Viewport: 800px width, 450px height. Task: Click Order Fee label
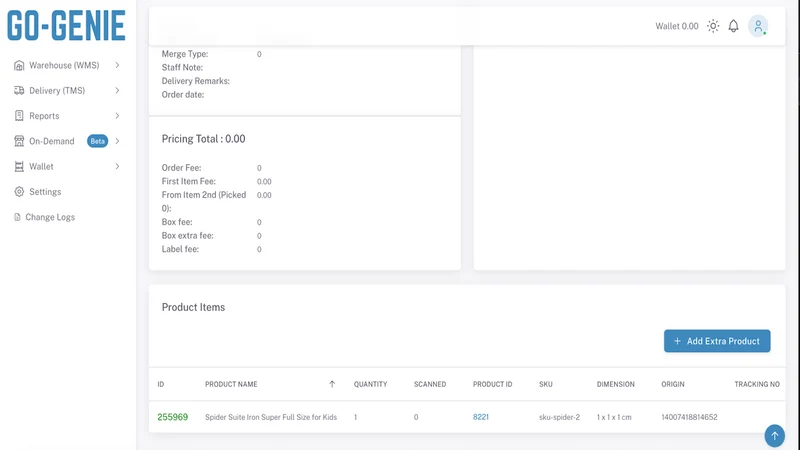(182, 168)
